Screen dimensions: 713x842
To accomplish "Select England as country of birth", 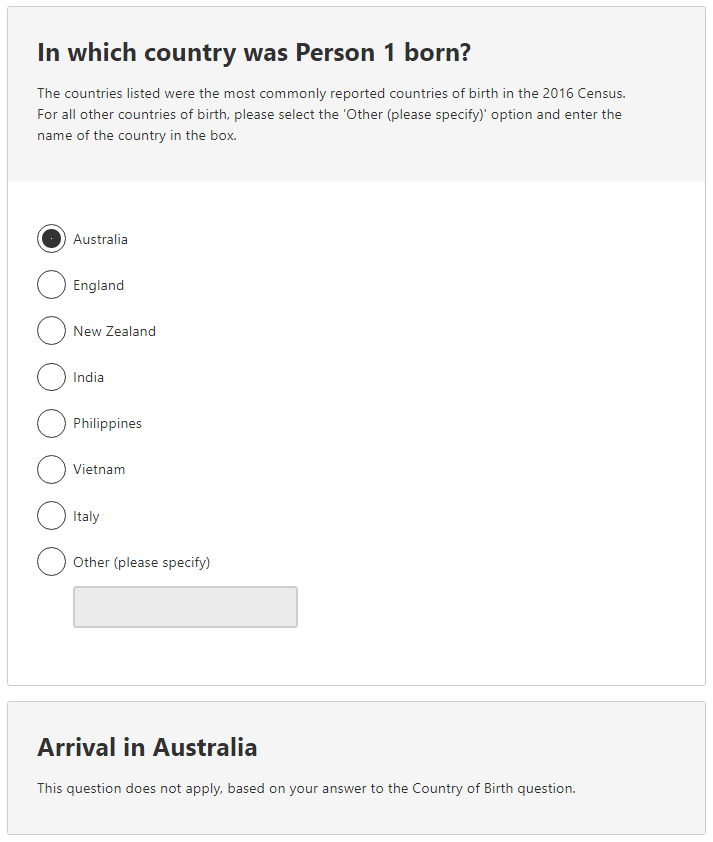I will point(51,284).
